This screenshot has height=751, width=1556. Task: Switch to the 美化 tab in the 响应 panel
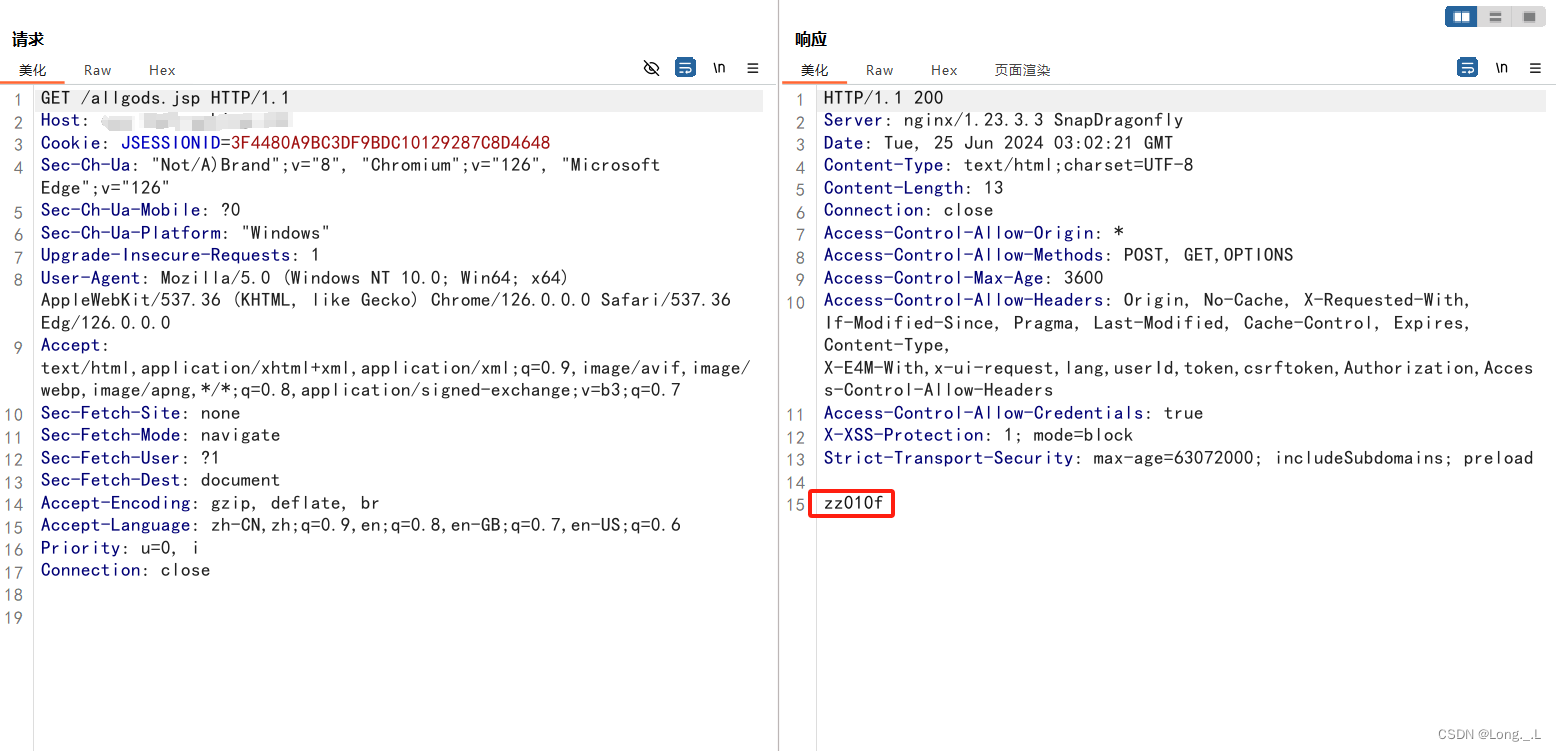[815, 70]
